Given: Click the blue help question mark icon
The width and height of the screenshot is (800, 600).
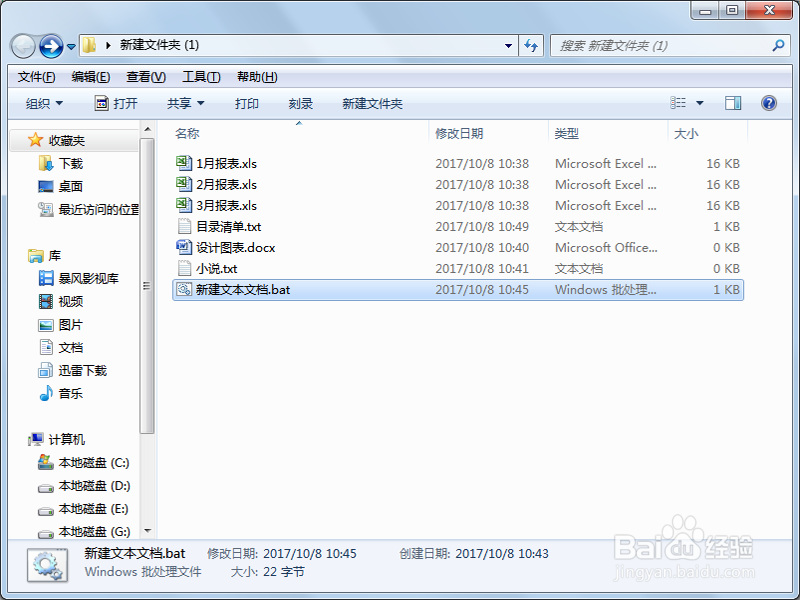Looking at the screenshot, I should tap(769, 103).
